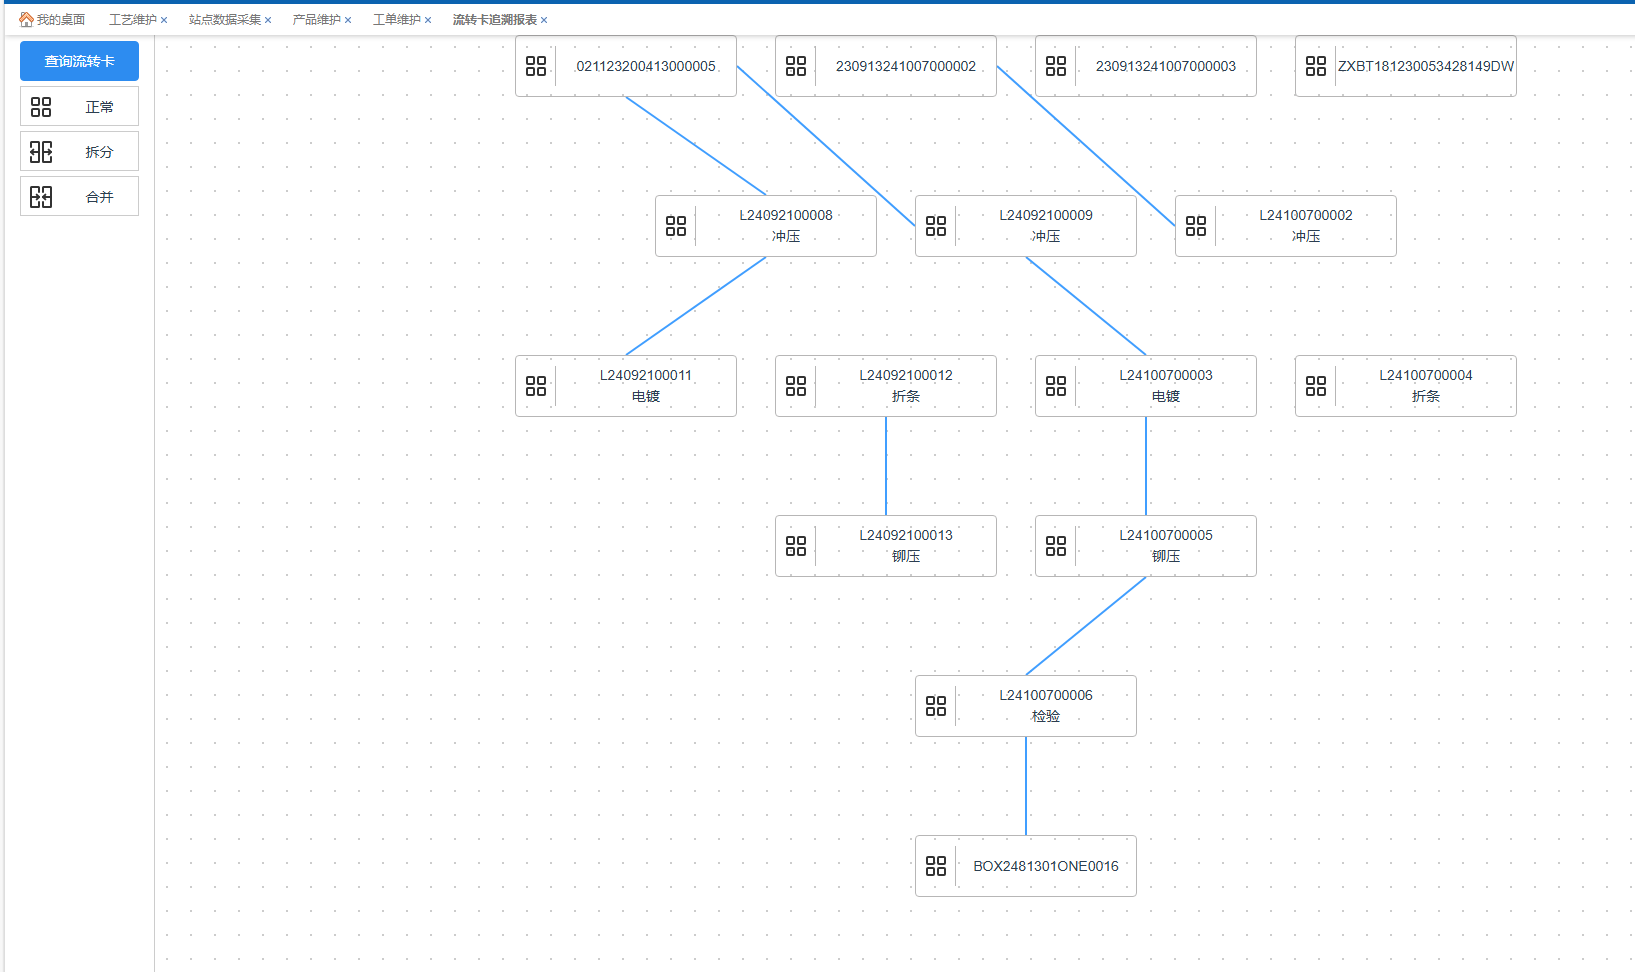Select the L24100700003 电镀 node
The width and height of the screenshot is (1635, 972).
coord(1165,386)
